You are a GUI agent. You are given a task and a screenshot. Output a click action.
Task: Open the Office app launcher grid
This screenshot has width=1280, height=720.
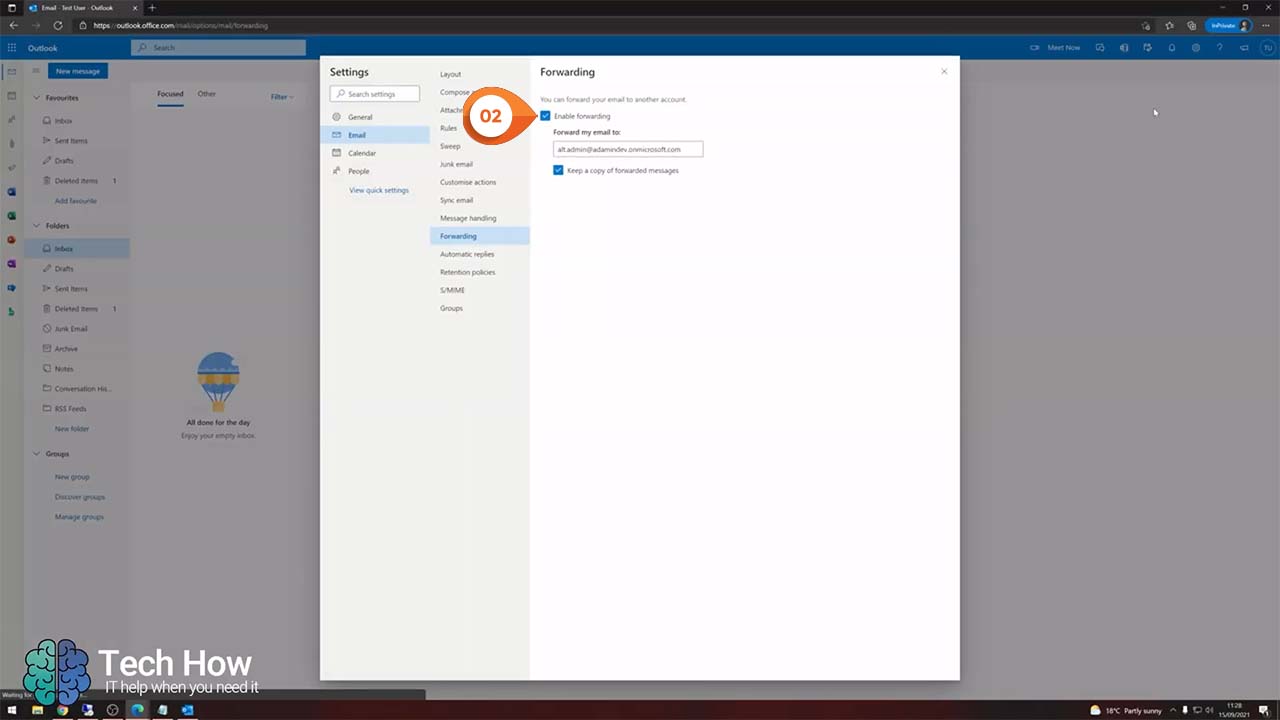pyautogui.click(x=12, y=48)
